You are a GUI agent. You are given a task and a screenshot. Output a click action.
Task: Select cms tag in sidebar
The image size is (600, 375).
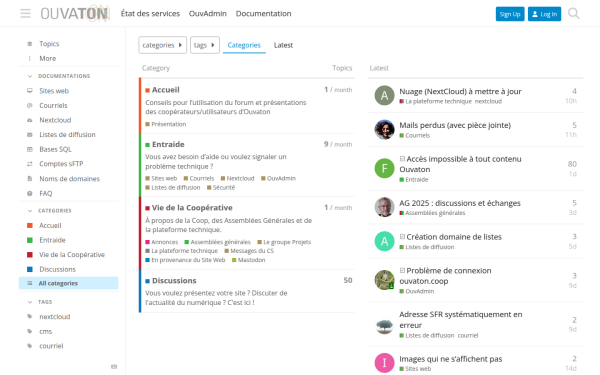point(45,331)
